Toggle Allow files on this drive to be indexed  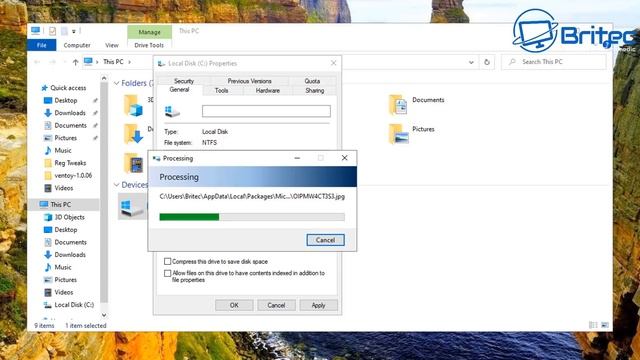(x=167, y=273)
